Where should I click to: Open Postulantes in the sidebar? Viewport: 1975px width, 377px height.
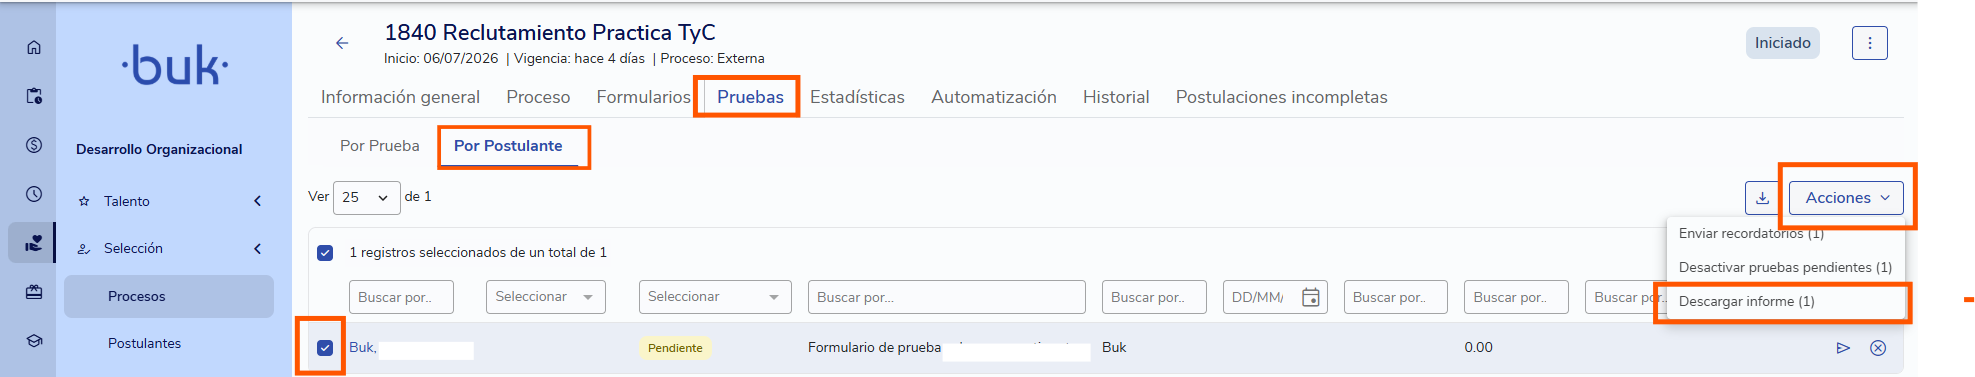click(x=145, y=343)
